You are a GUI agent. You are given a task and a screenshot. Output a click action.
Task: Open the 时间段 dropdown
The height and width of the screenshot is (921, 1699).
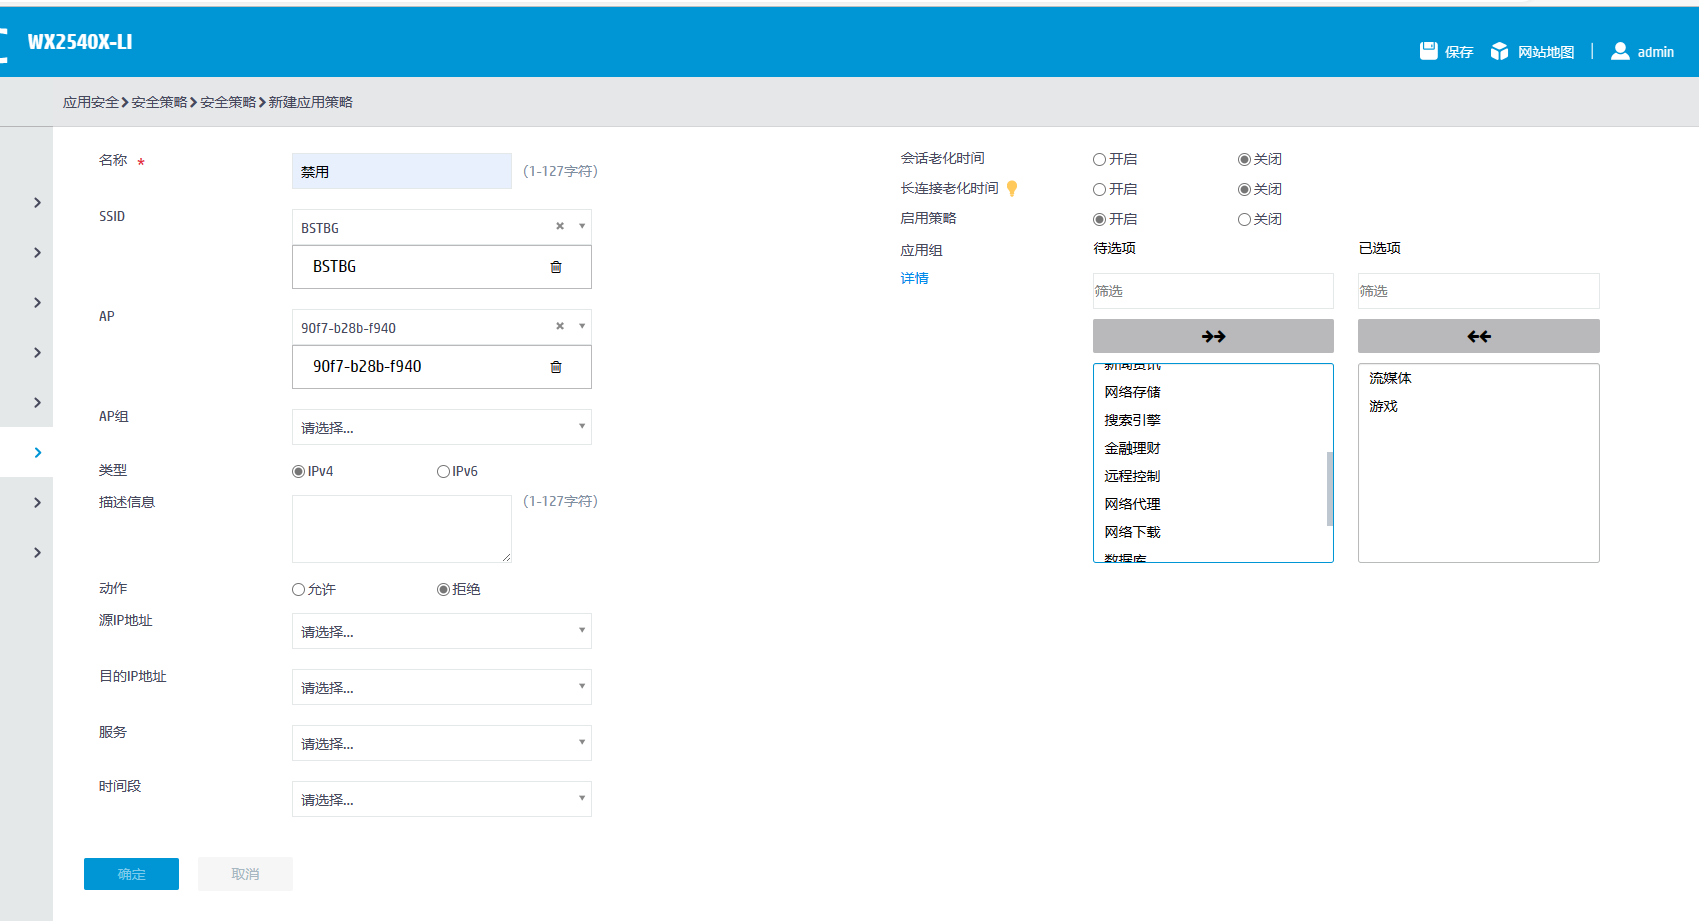point(442,799)
